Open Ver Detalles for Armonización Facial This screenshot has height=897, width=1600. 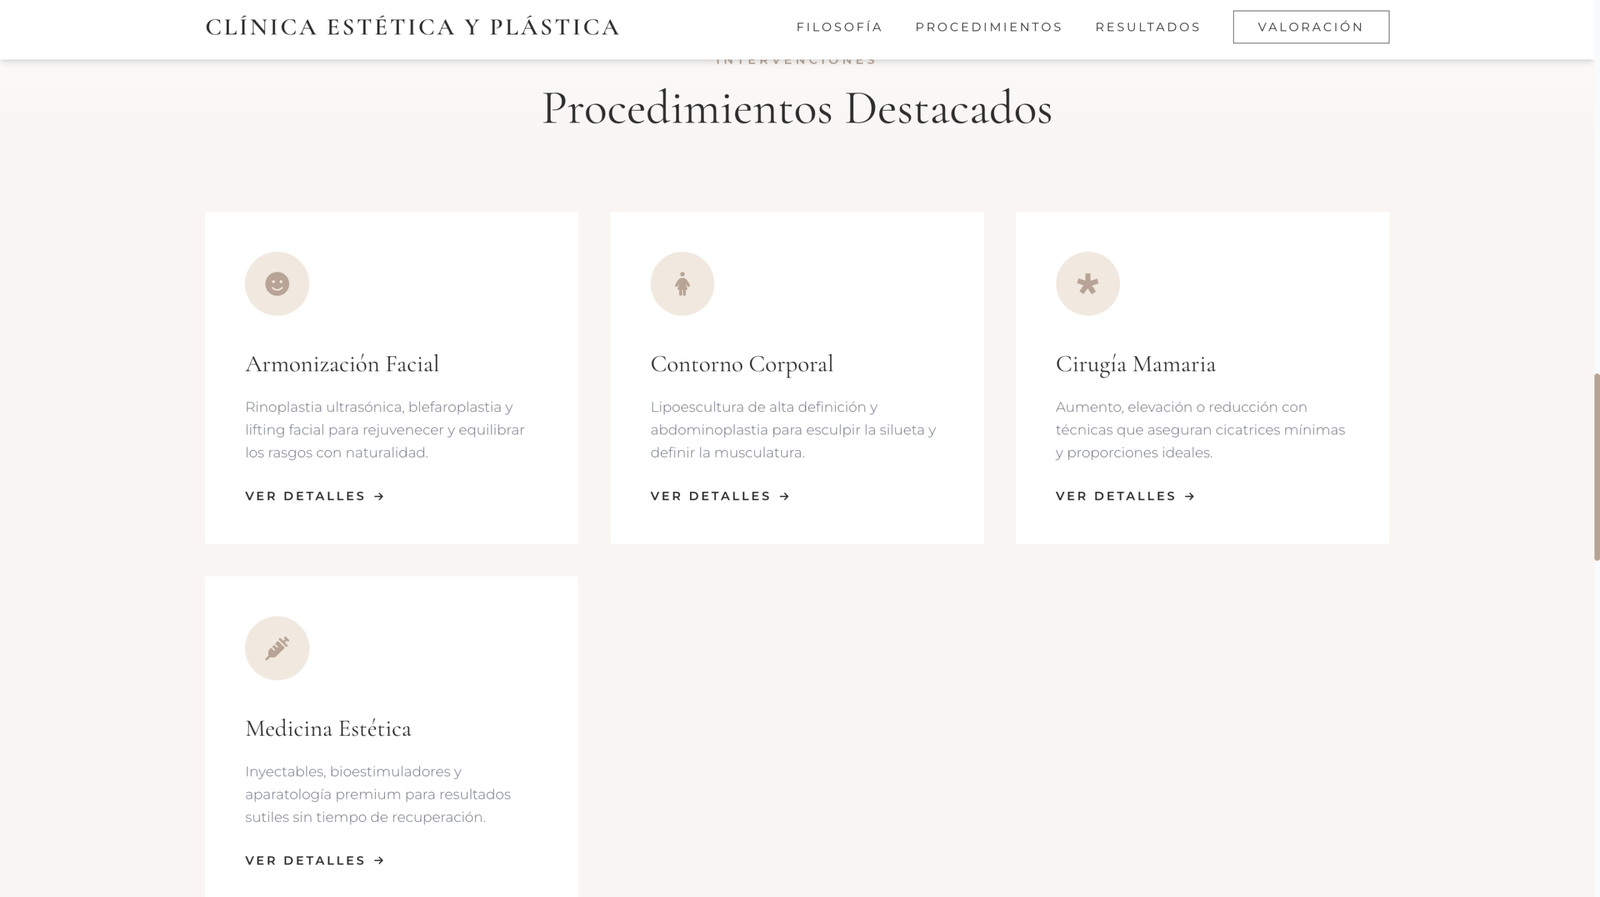coord(315,496)
